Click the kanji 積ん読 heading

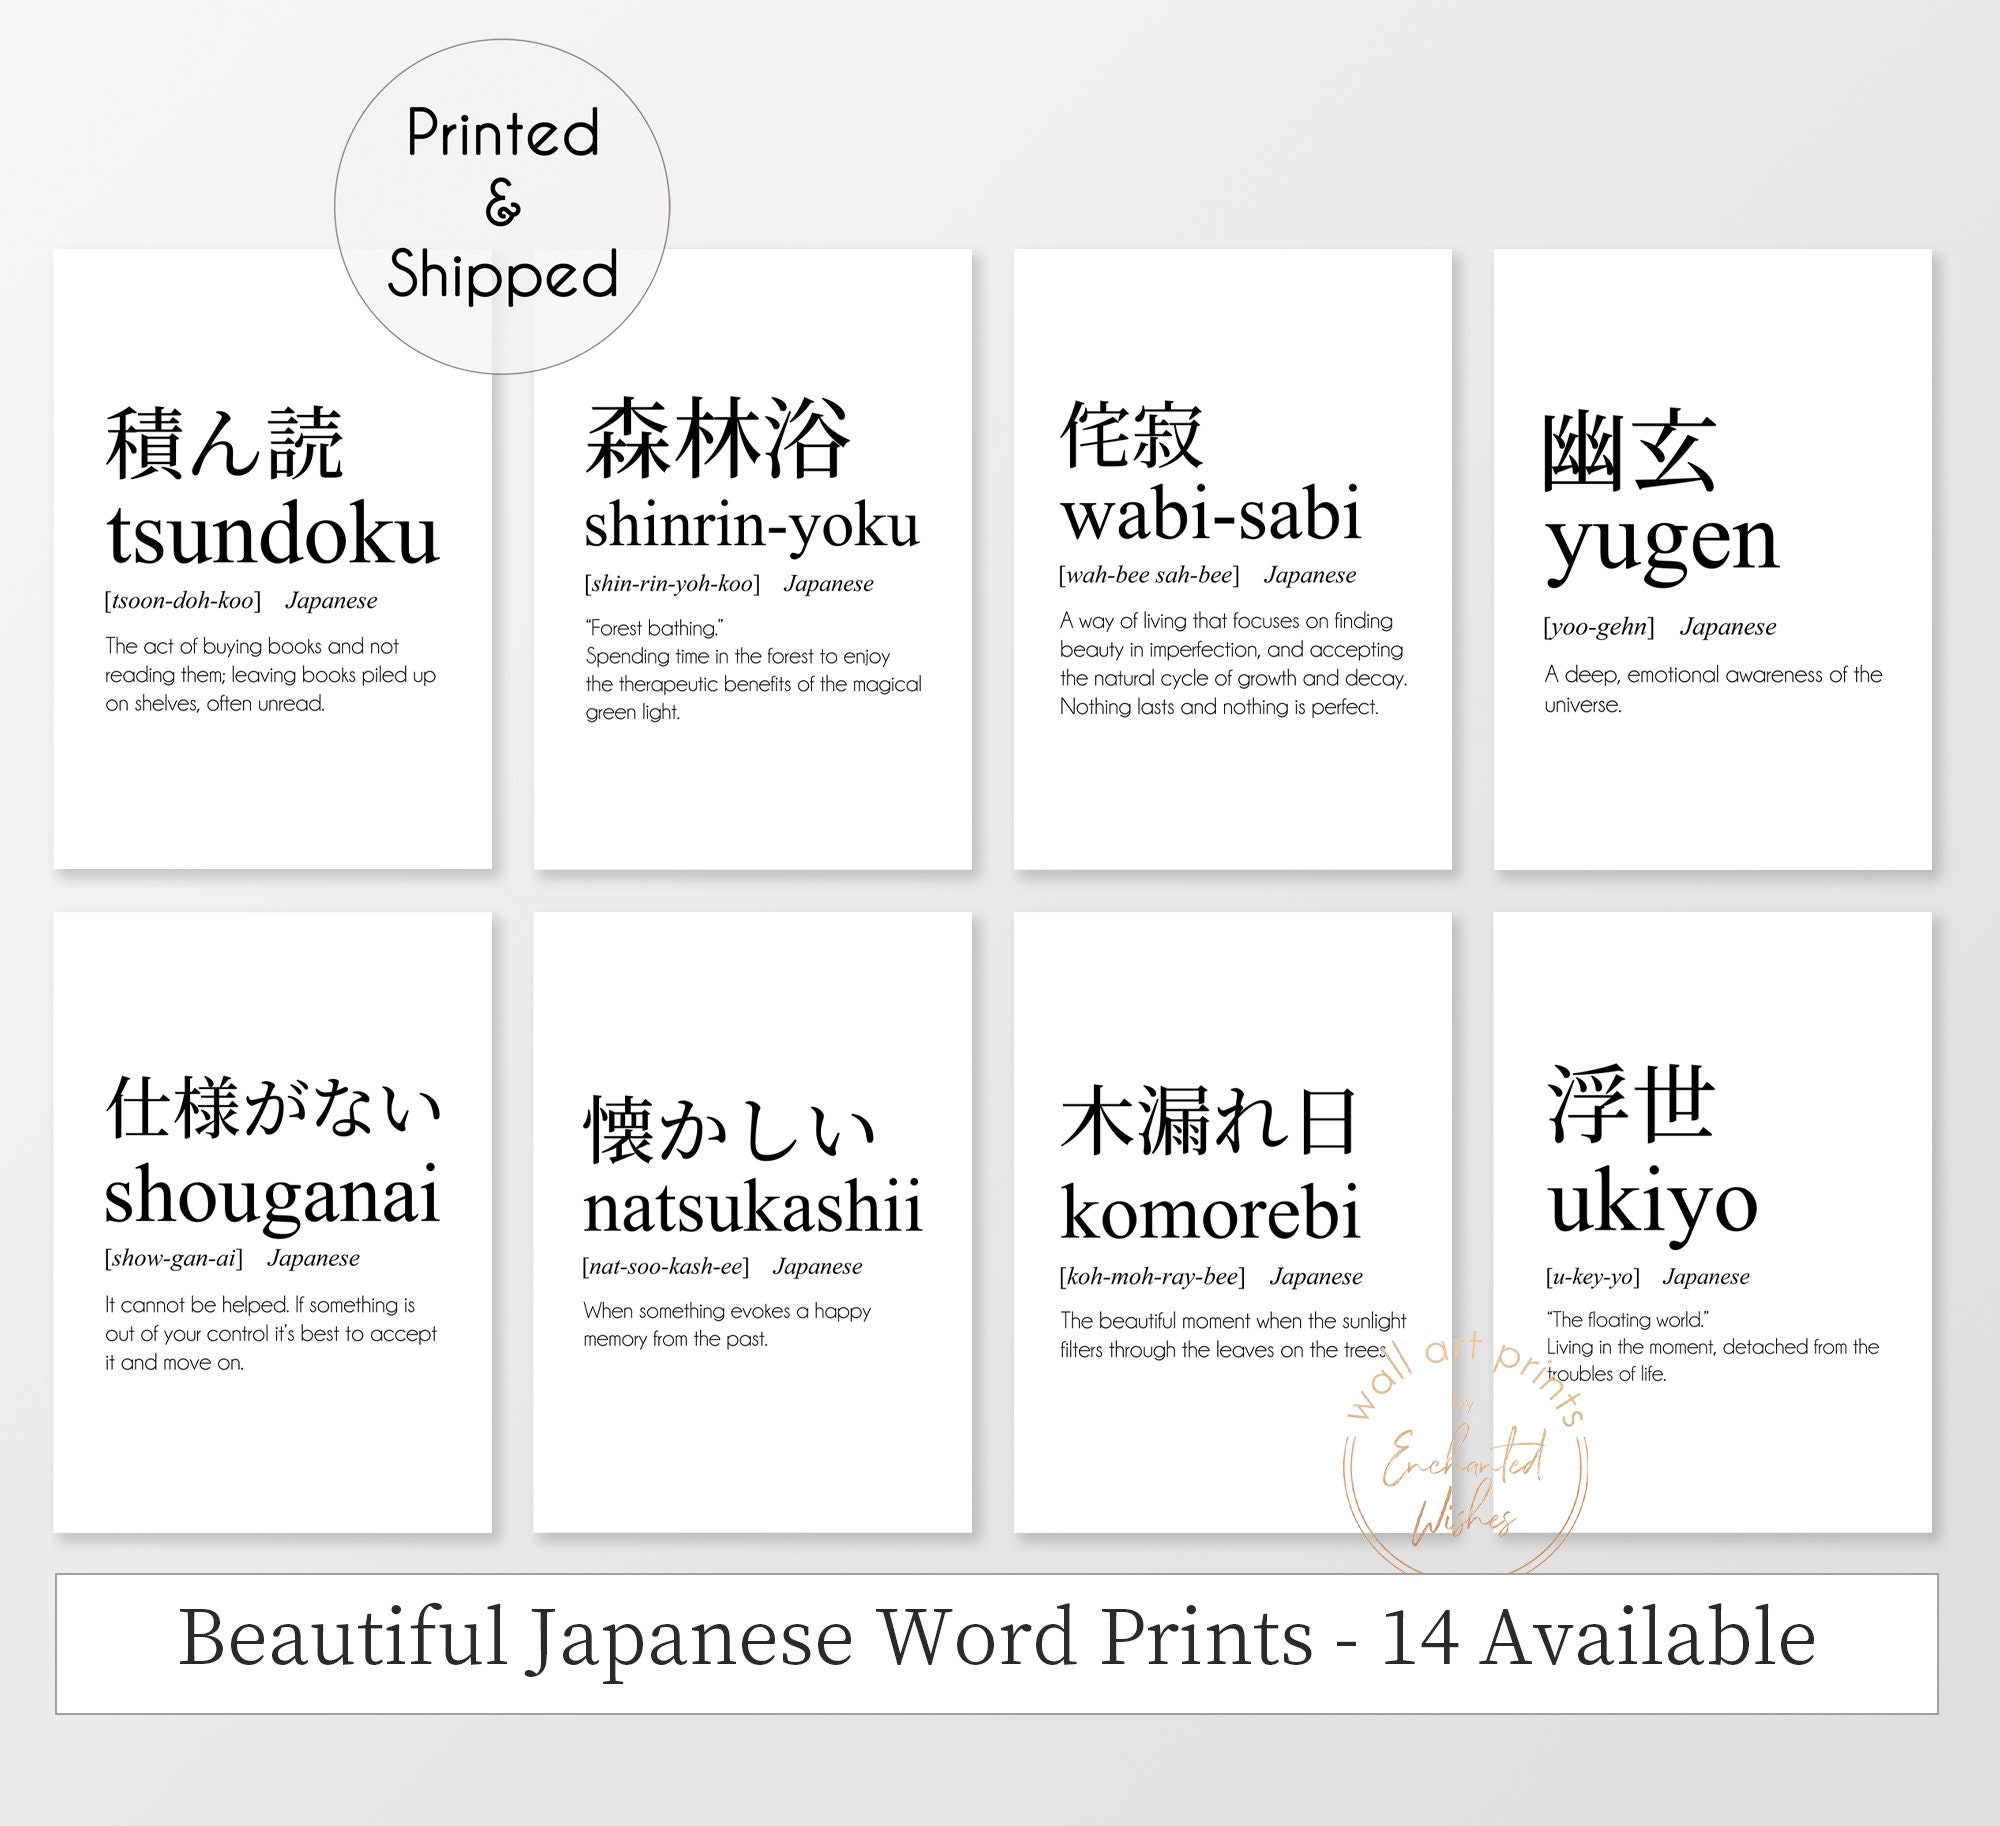[x=225, y=444]
